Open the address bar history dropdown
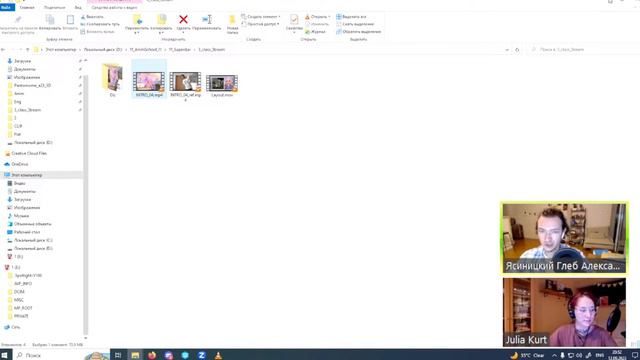The image size is (640, 360). pos(507,50)
